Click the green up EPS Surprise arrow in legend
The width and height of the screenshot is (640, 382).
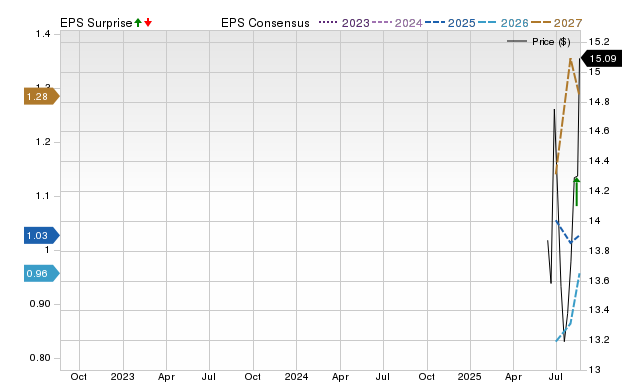point(138,23)
